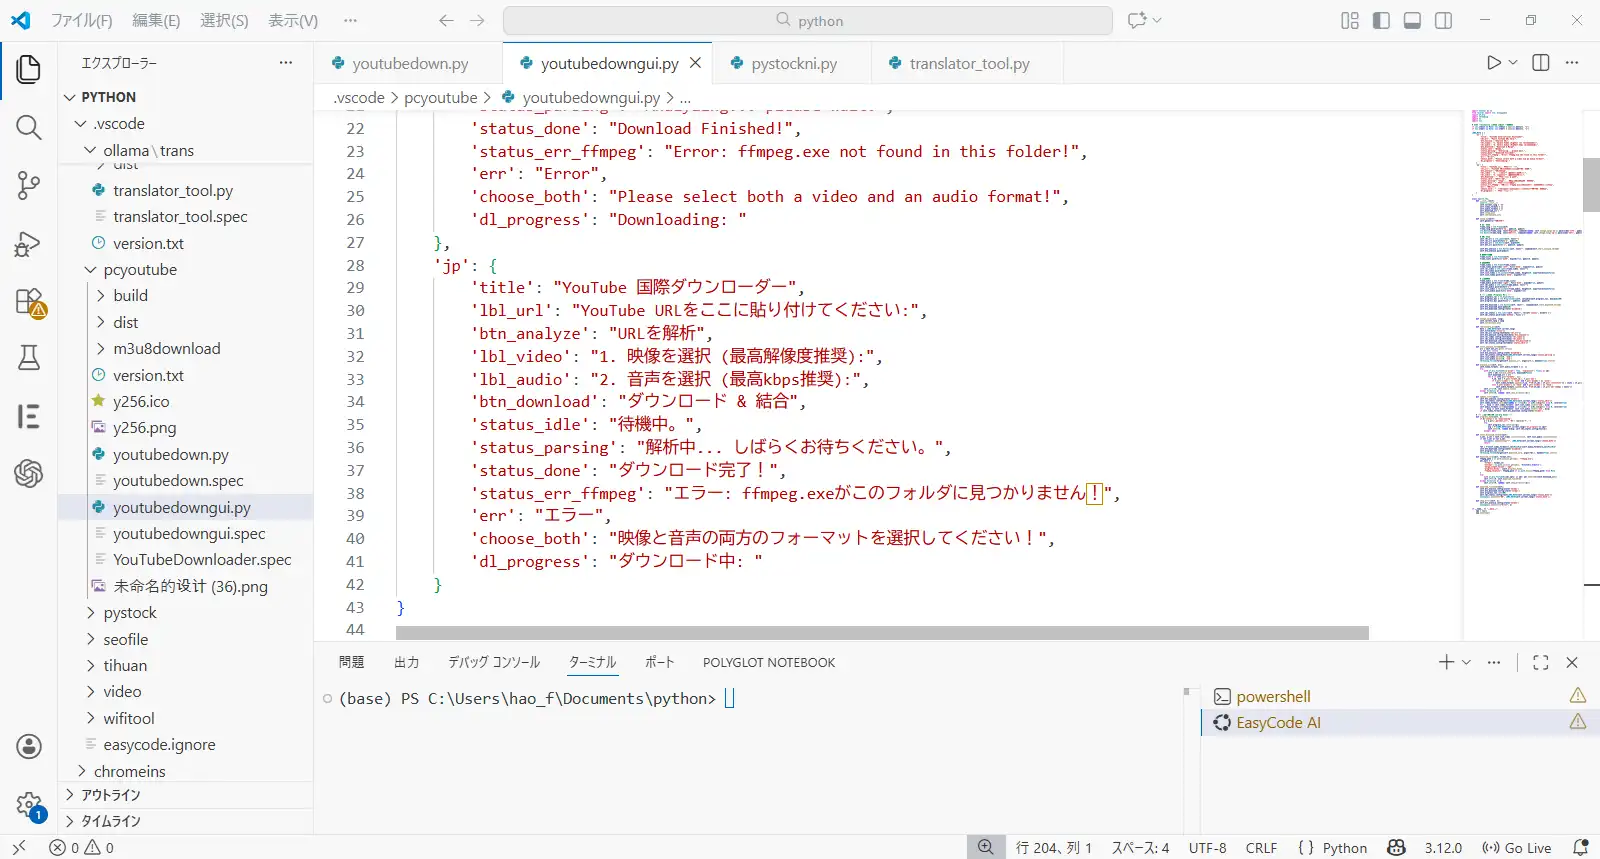1600x859 pixels.
Task: Select the powershell terminal entry
Action: pyautogui.click(x=1398, y=696)
